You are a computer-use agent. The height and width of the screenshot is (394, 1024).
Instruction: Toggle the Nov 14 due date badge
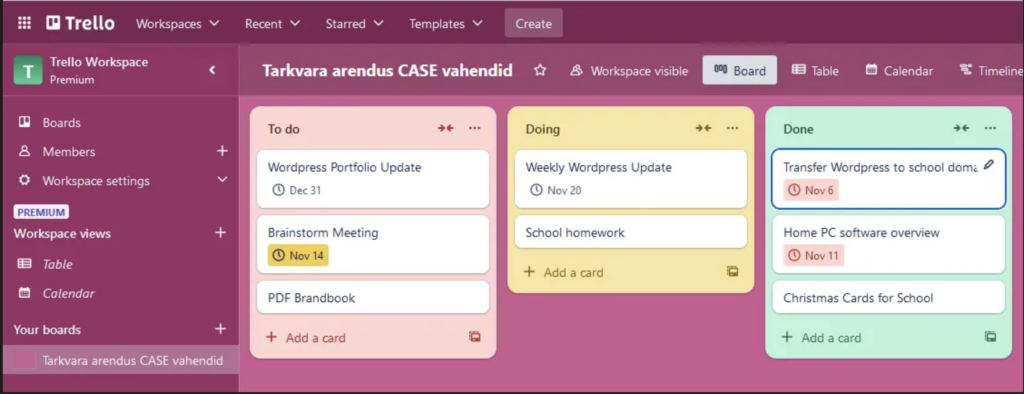click(298, 255)
